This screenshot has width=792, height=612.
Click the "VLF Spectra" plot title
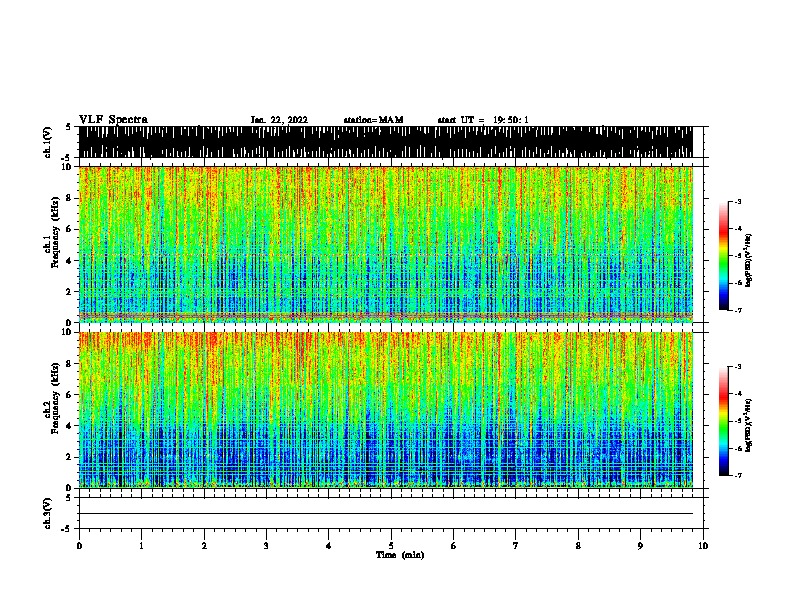click(113, 120)
